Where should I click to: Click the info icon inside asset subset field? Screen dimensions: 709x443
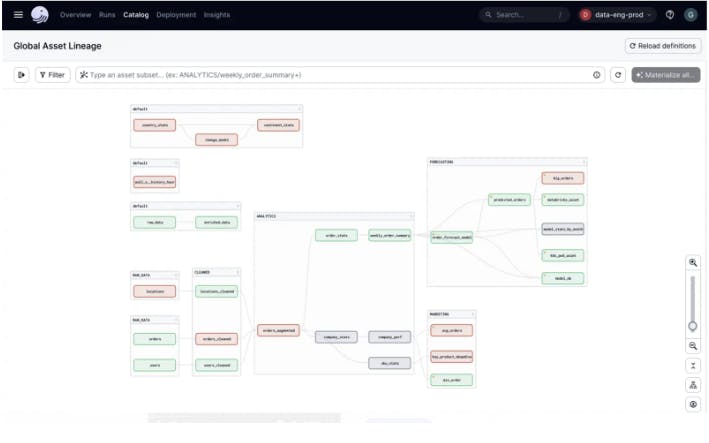pos(597,75)
